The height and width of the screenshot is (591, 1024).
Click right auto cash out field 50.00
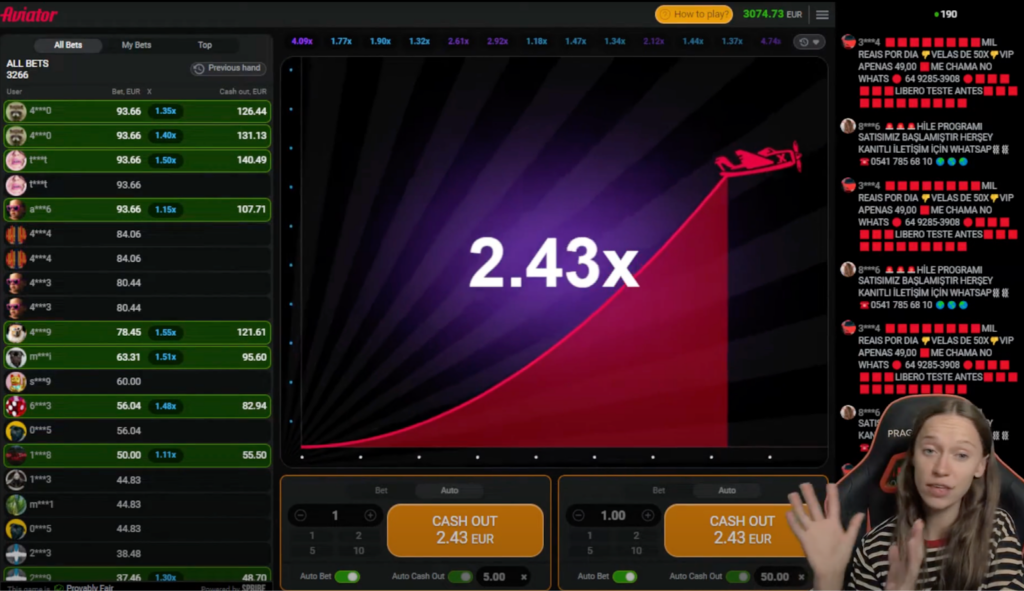pos(775,577)
